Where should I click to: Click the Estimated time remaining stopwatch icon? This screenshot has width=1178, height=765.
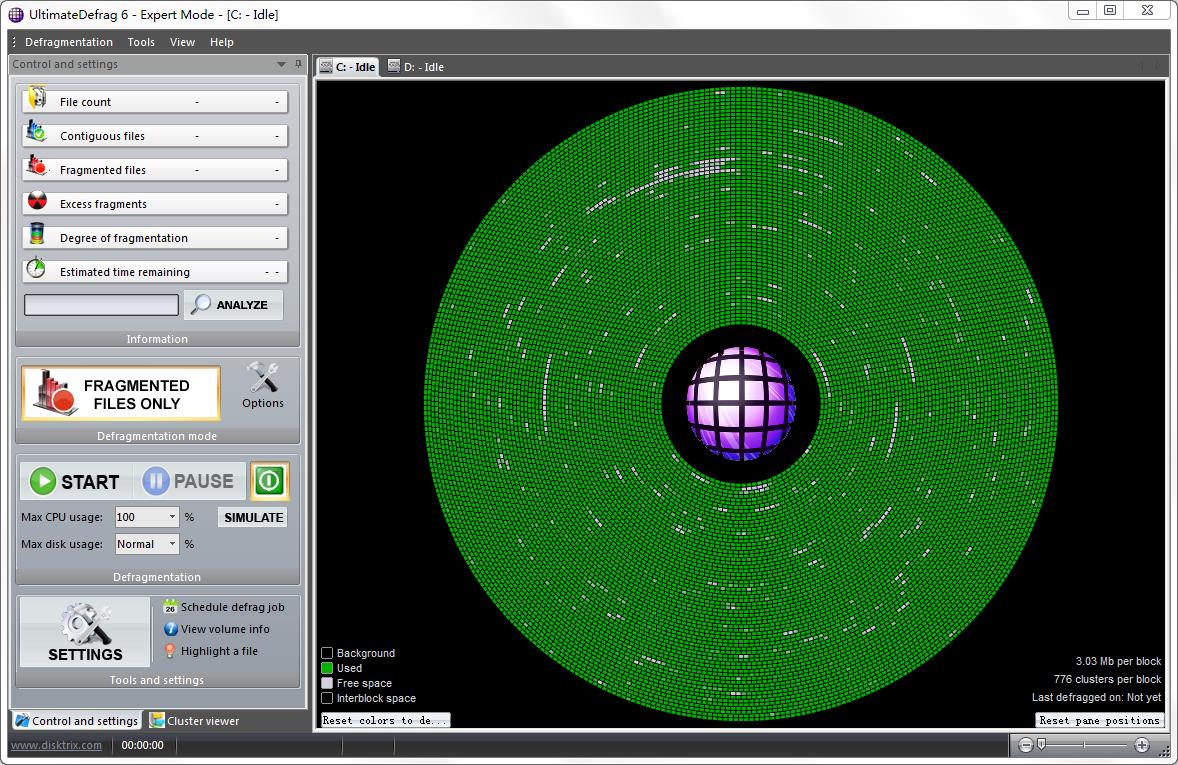36,268
